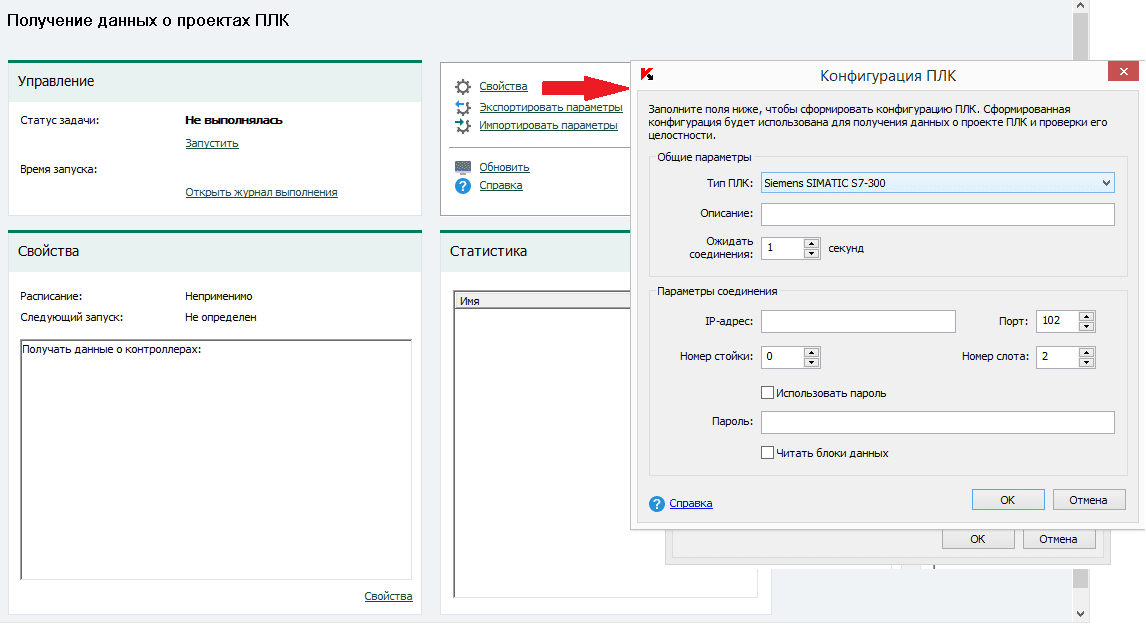Screen dimensions: 1146x624
Task: Click the Пароль input field
Action: [x=938, y=422]
